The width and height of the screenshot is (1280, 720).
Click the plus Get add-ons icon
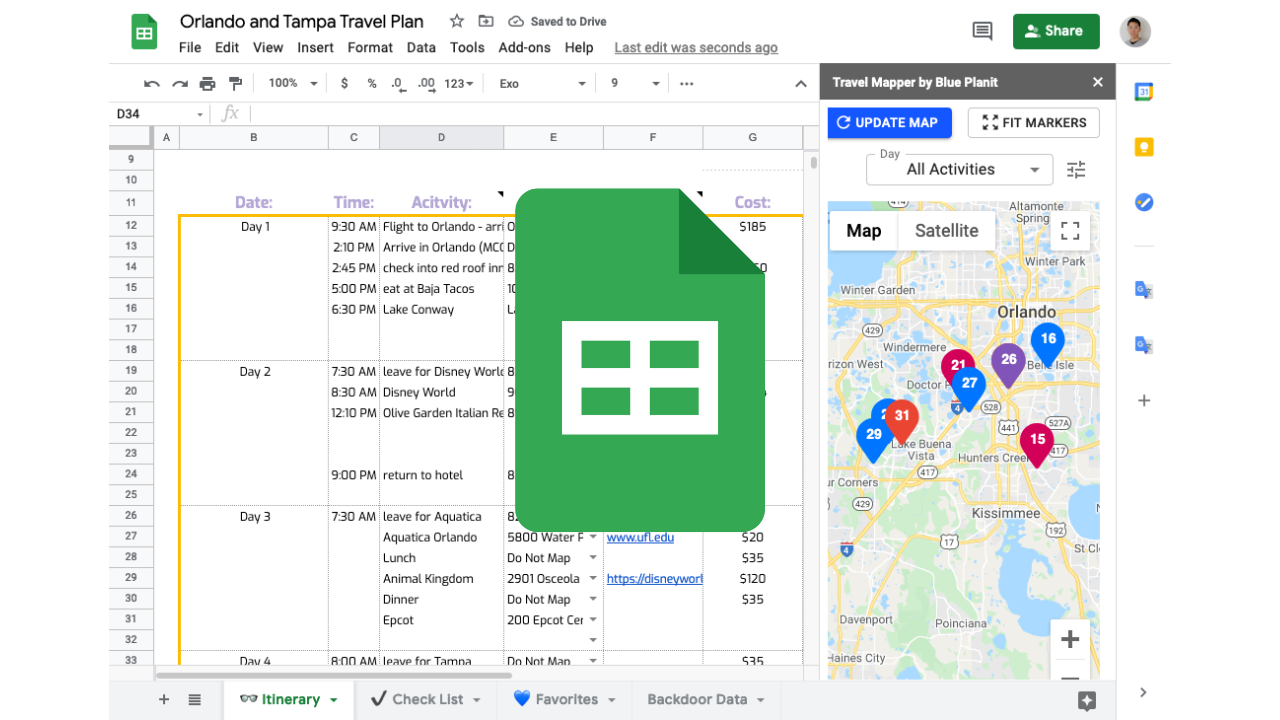[x=1144, y=400]
